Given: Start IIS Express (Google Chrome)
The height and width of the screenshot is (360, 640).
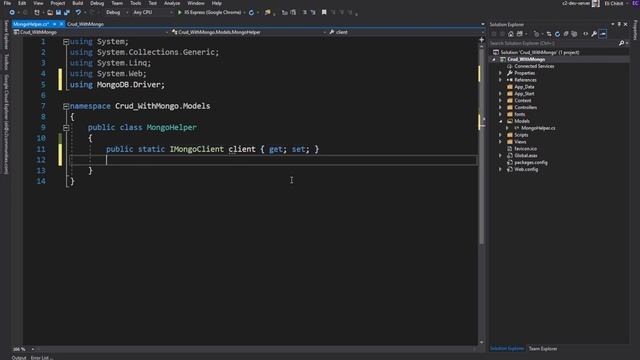Looking at the screenshot, I should [x=210, y=13].
